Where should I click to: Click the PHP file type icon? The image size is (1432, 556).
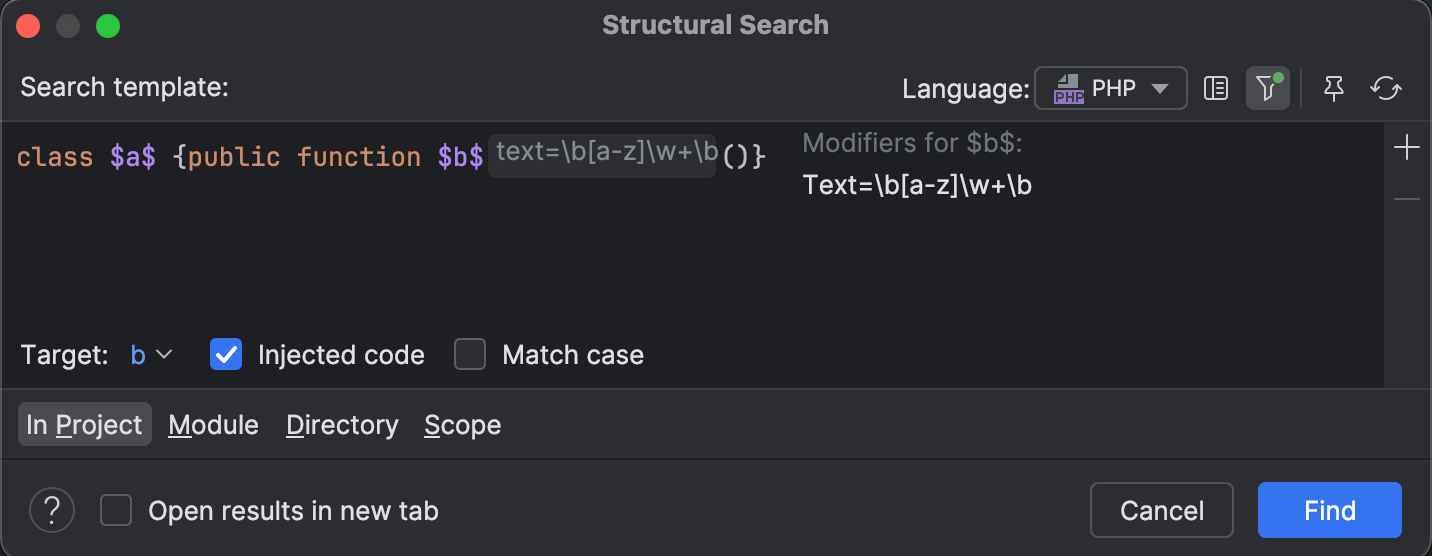[1069, 88]
